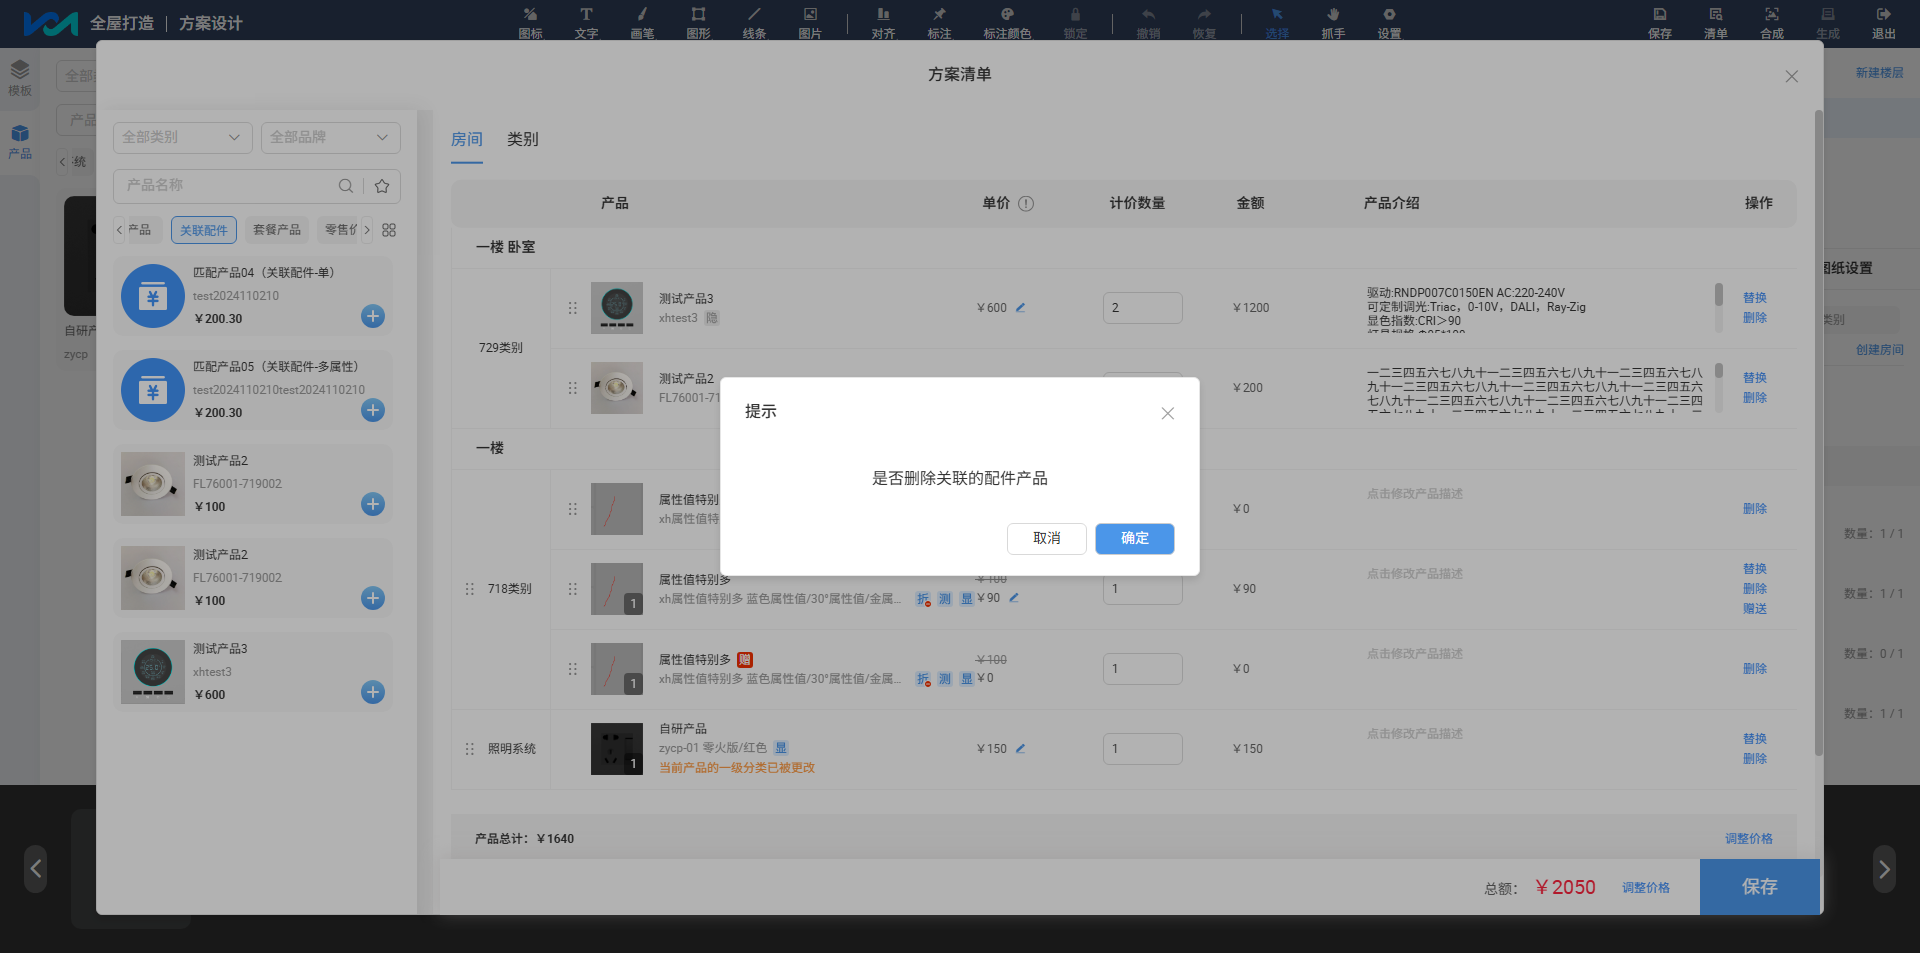Screen dimensions: 1920x953
Task: Select the 套餐产品 tab
Action: [x=277, y=230]
